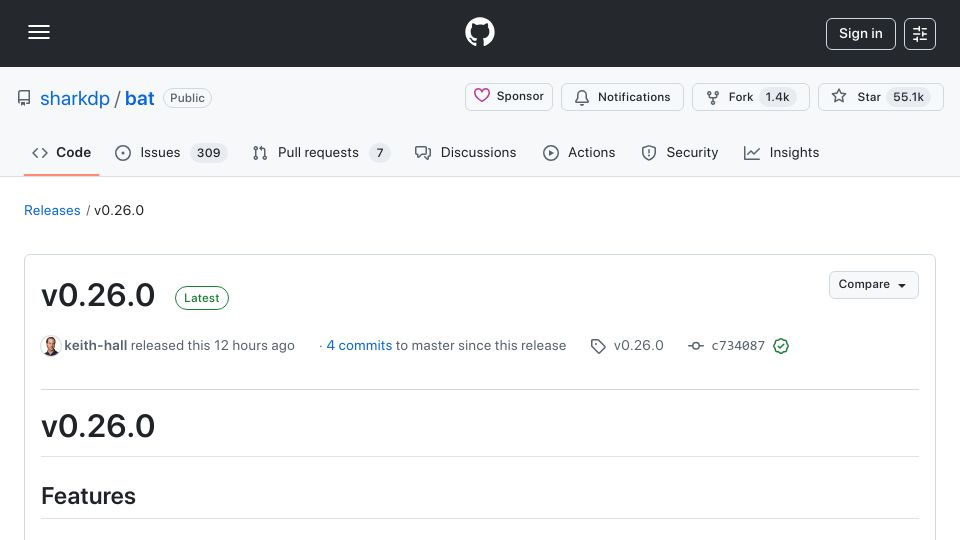Click the tag icon beside v0.26.0

(598, 347)
